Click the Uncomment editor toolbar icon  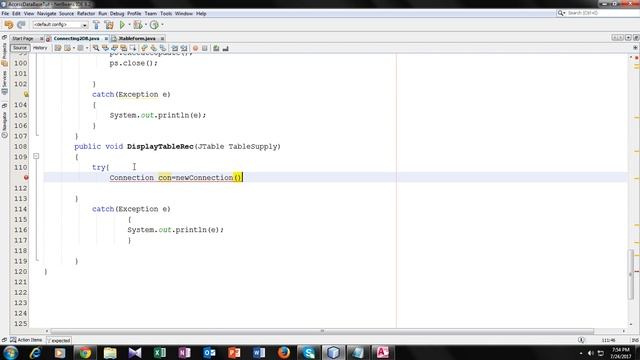coord(225,48)
